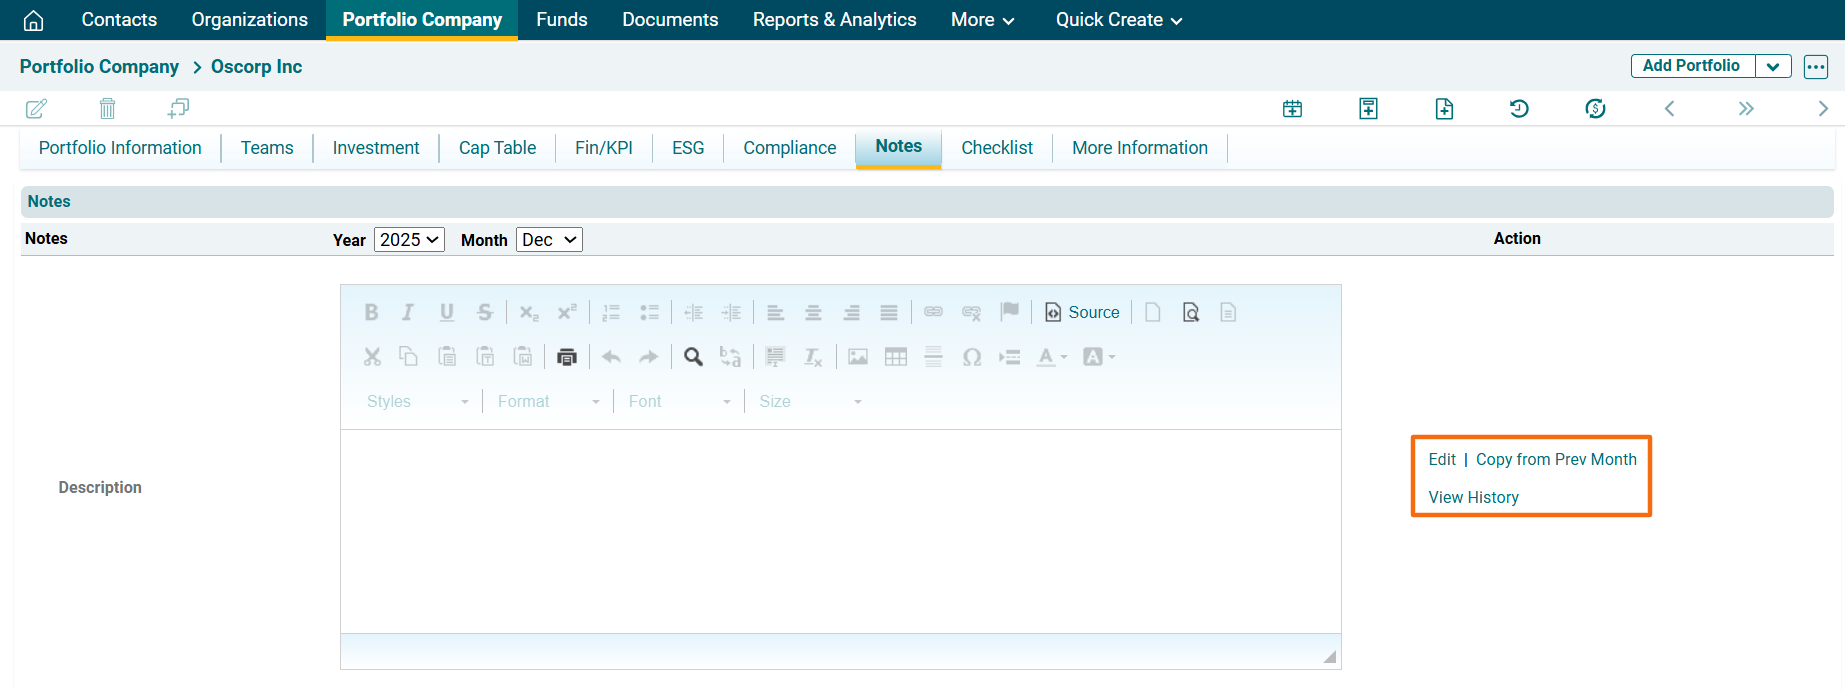The height and width of the screenshot is (690, 1845).
Task: Click the Copy from Prev Month link
Action: [x=1556, y=460]
